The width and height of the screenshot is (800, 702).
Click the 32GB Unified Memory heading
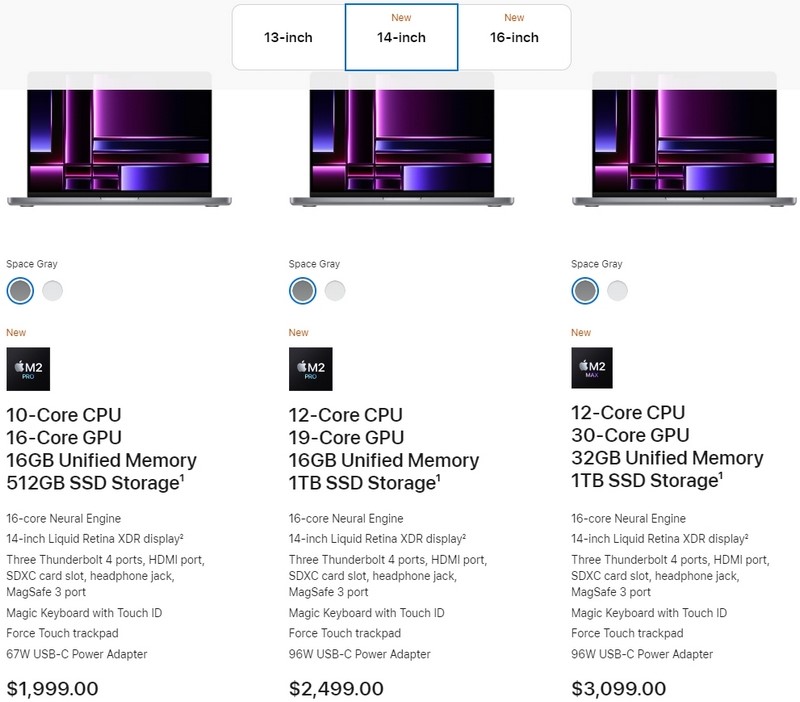pyautogui.click(x=667, y=459)
